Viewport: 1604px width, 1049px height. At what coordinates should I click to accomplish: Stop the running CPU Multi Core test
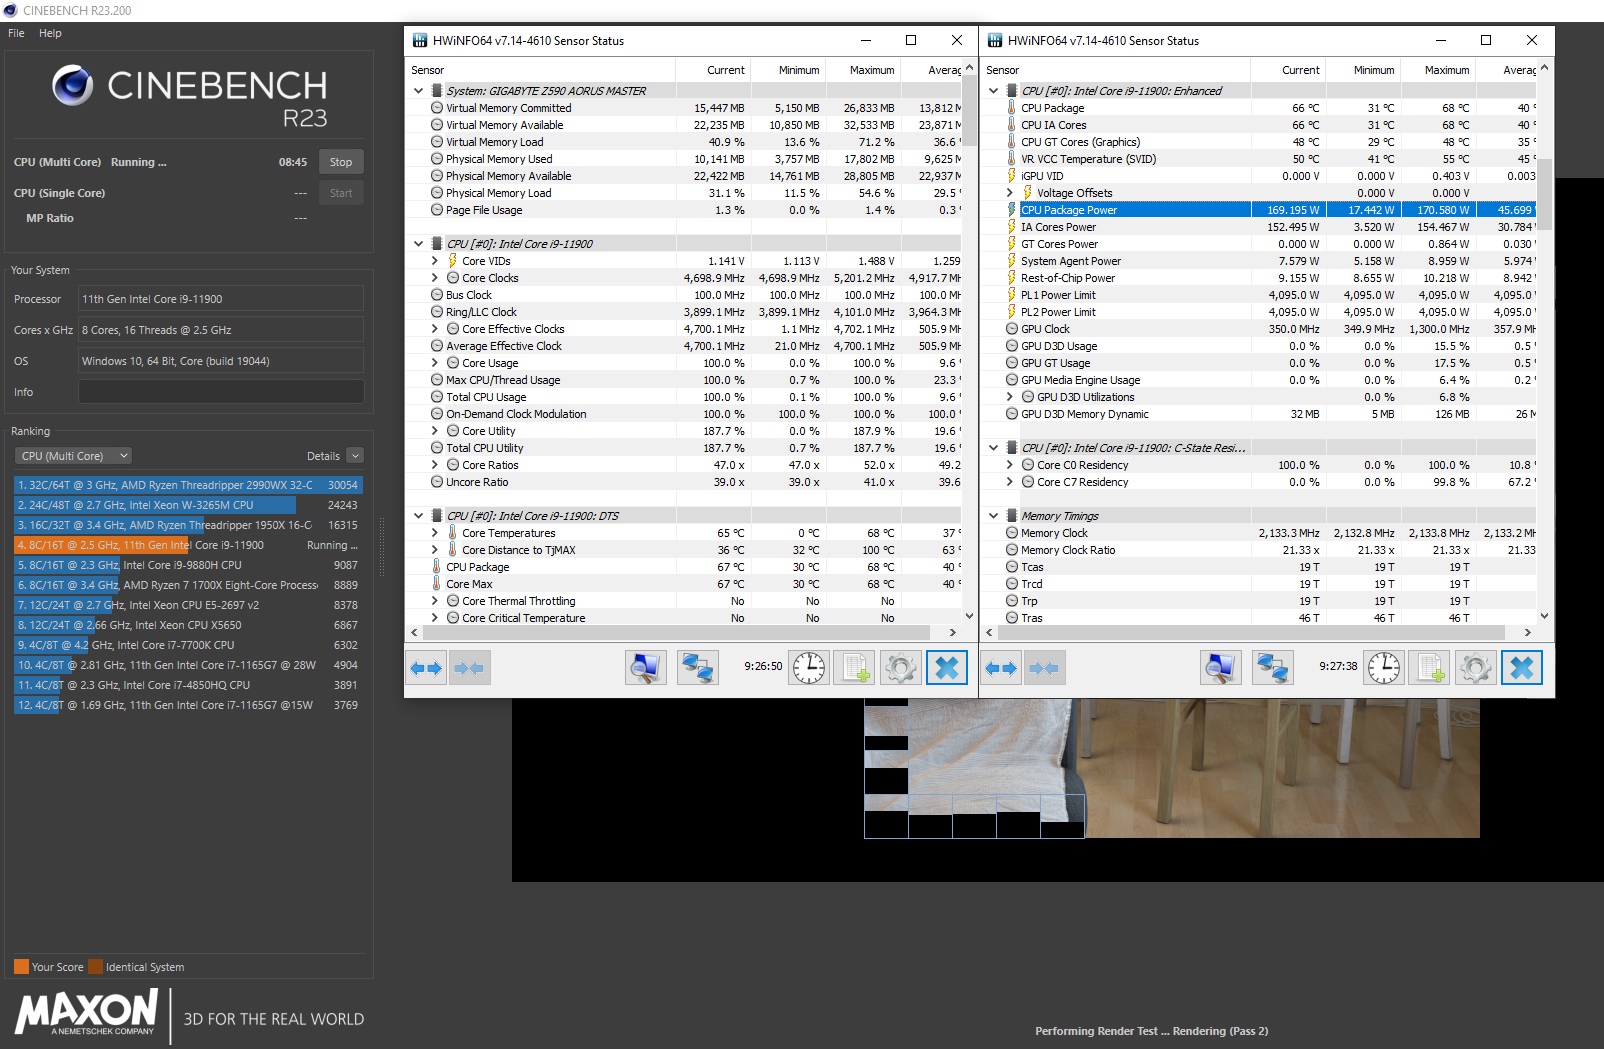(x=341, y=162)
